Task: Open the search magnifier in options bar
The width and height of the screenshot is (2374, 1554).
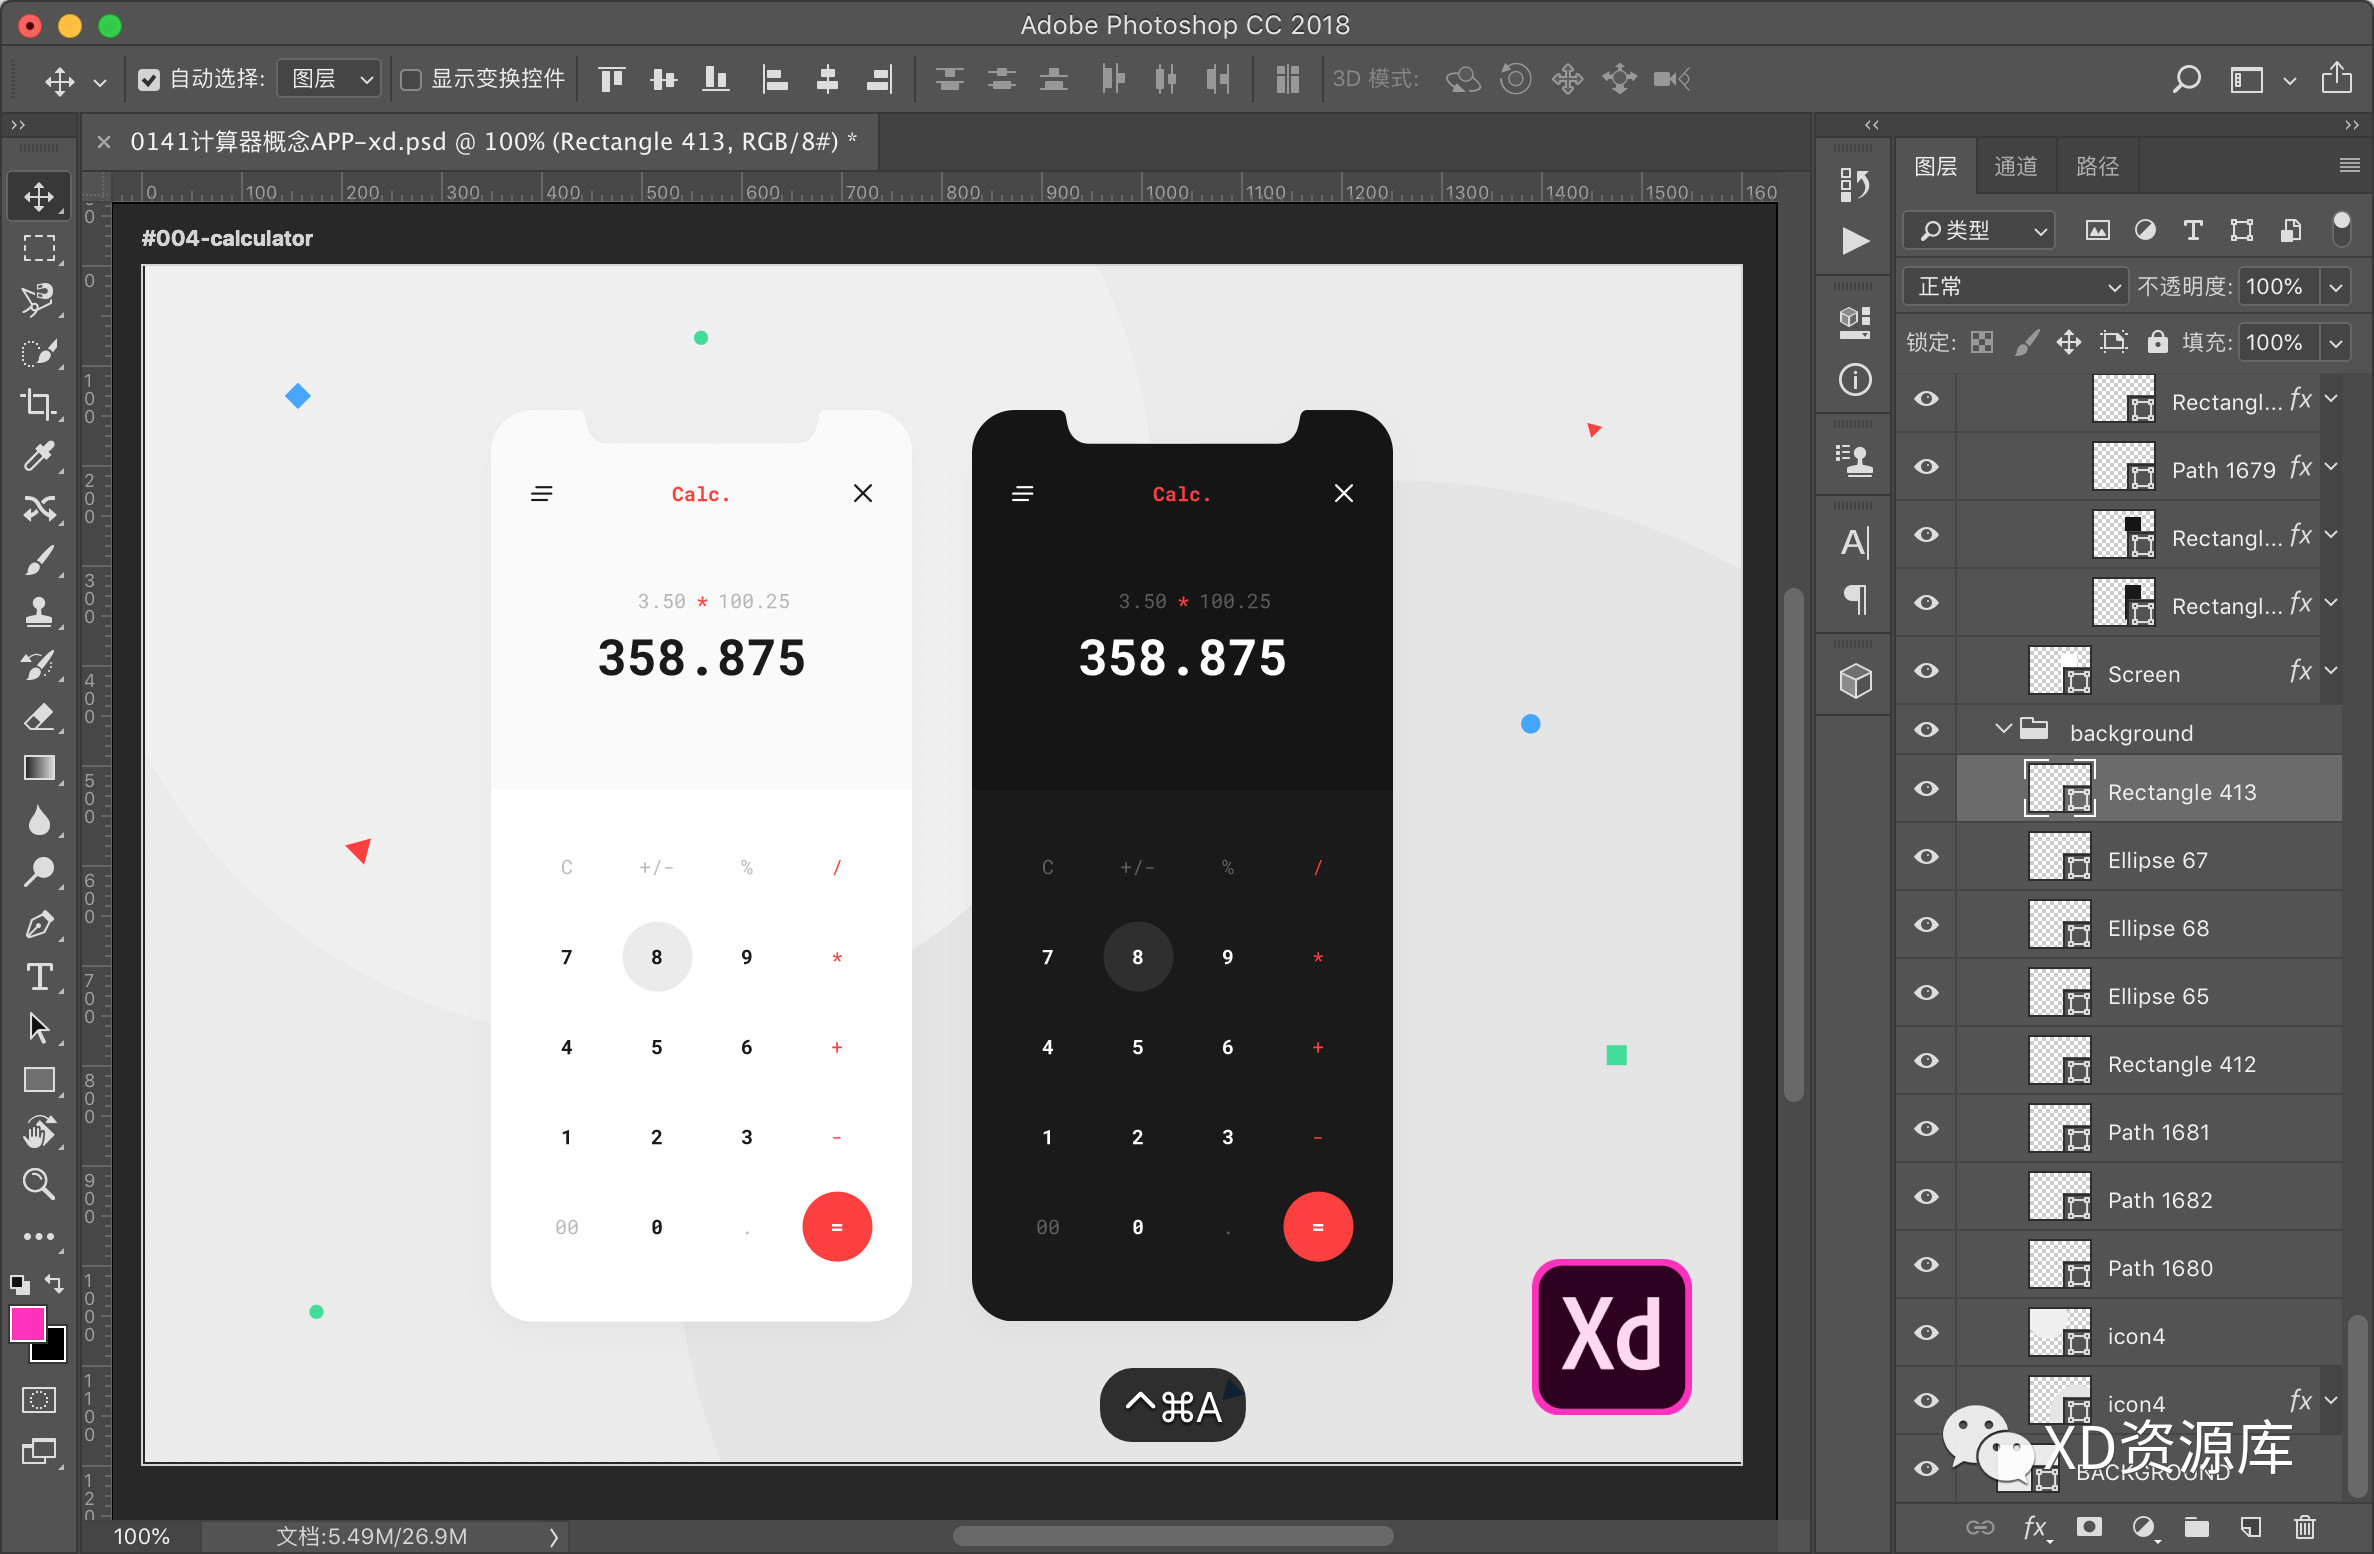Action: (x=2186, y=79)
